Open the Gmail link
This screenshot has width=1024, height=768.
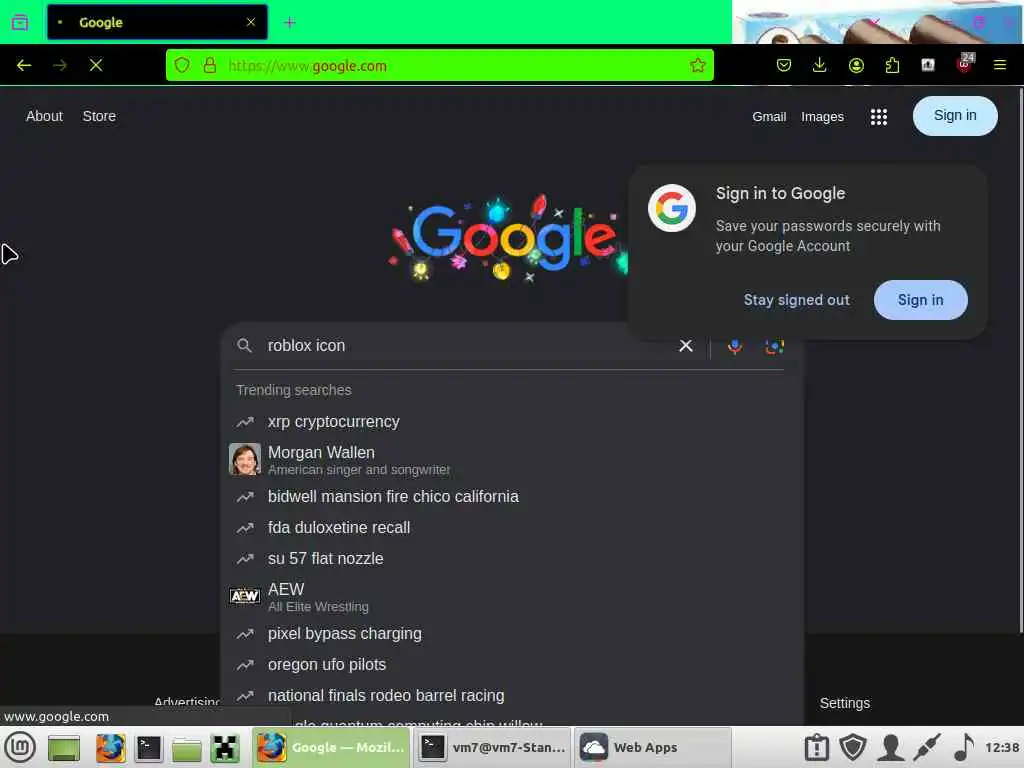pos(769,117)
